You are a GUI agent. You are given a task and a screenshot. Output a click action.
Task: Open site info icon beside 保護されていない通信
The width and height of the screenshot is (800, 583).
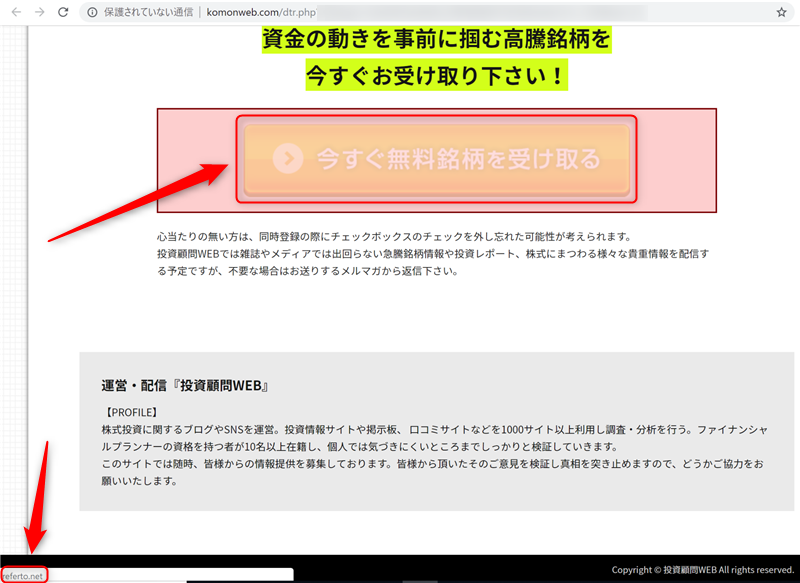92,12
